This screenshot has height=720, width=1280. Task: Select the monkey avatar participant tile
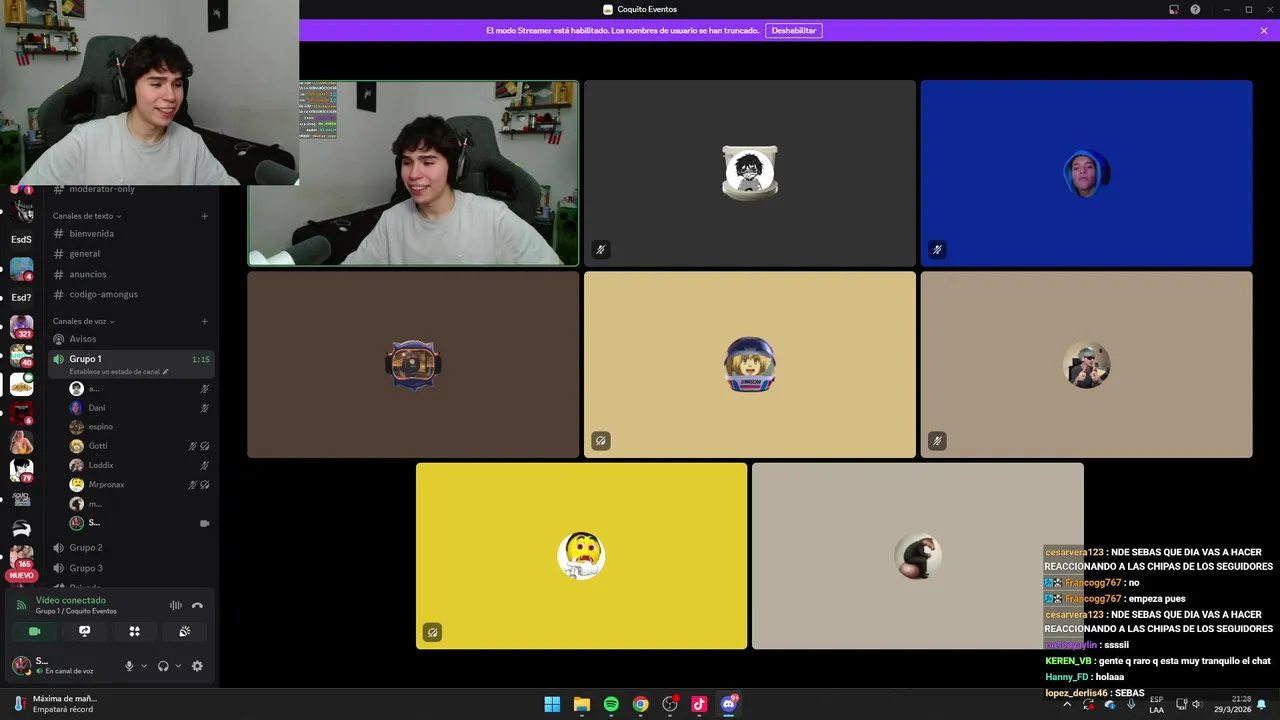(917, 555)
